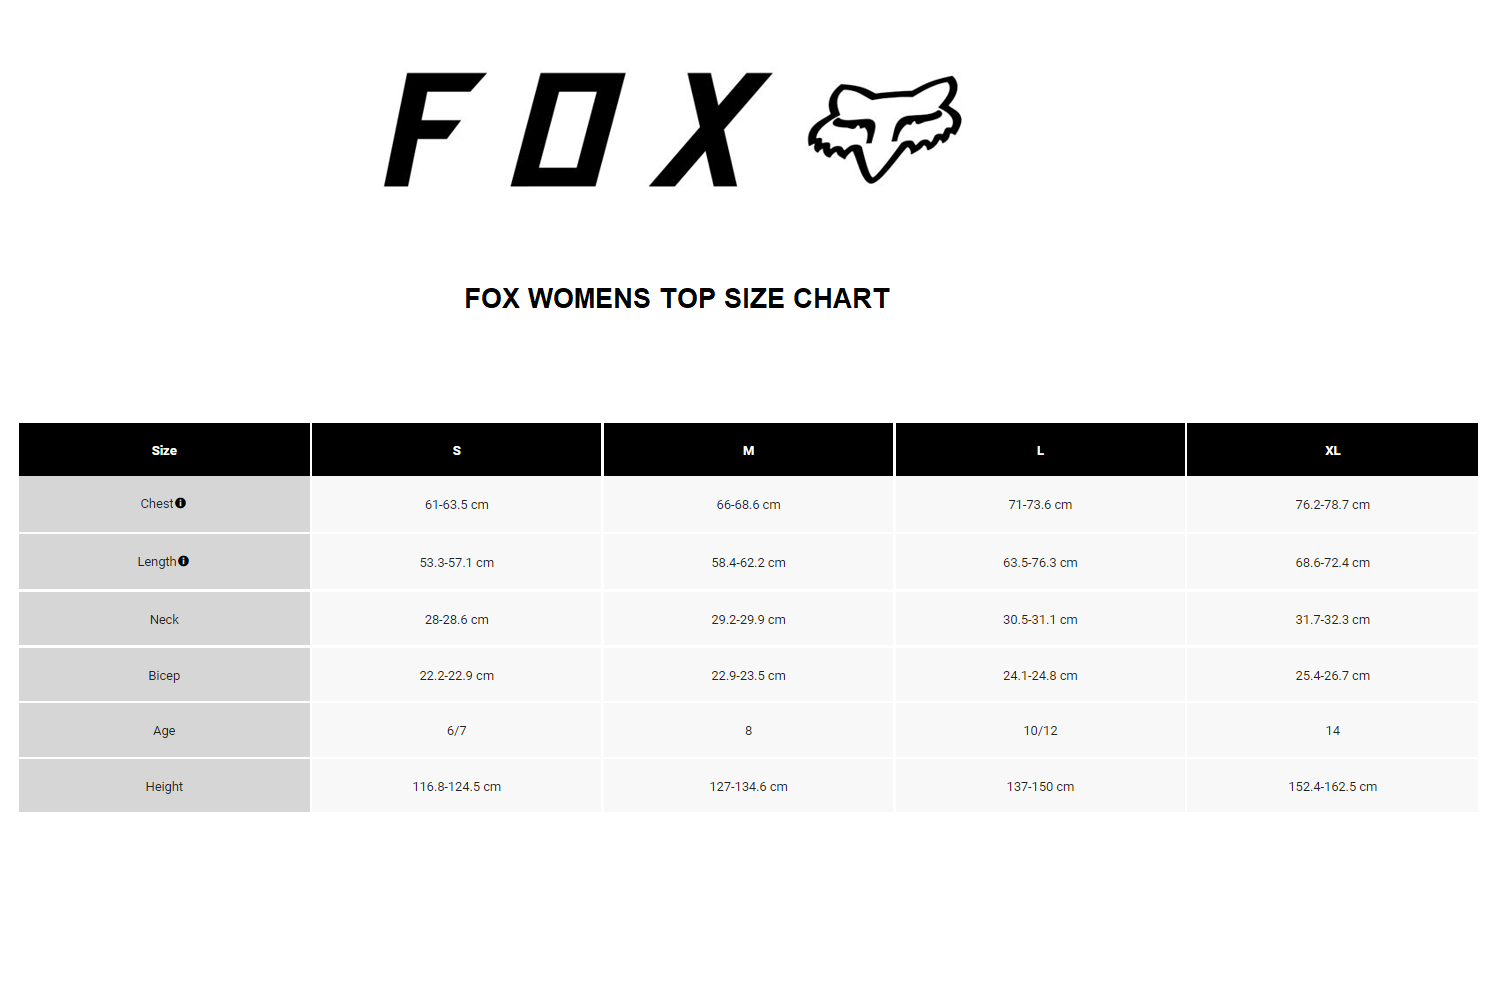
Task: Click the M size column header
Action: click(748, 450)
